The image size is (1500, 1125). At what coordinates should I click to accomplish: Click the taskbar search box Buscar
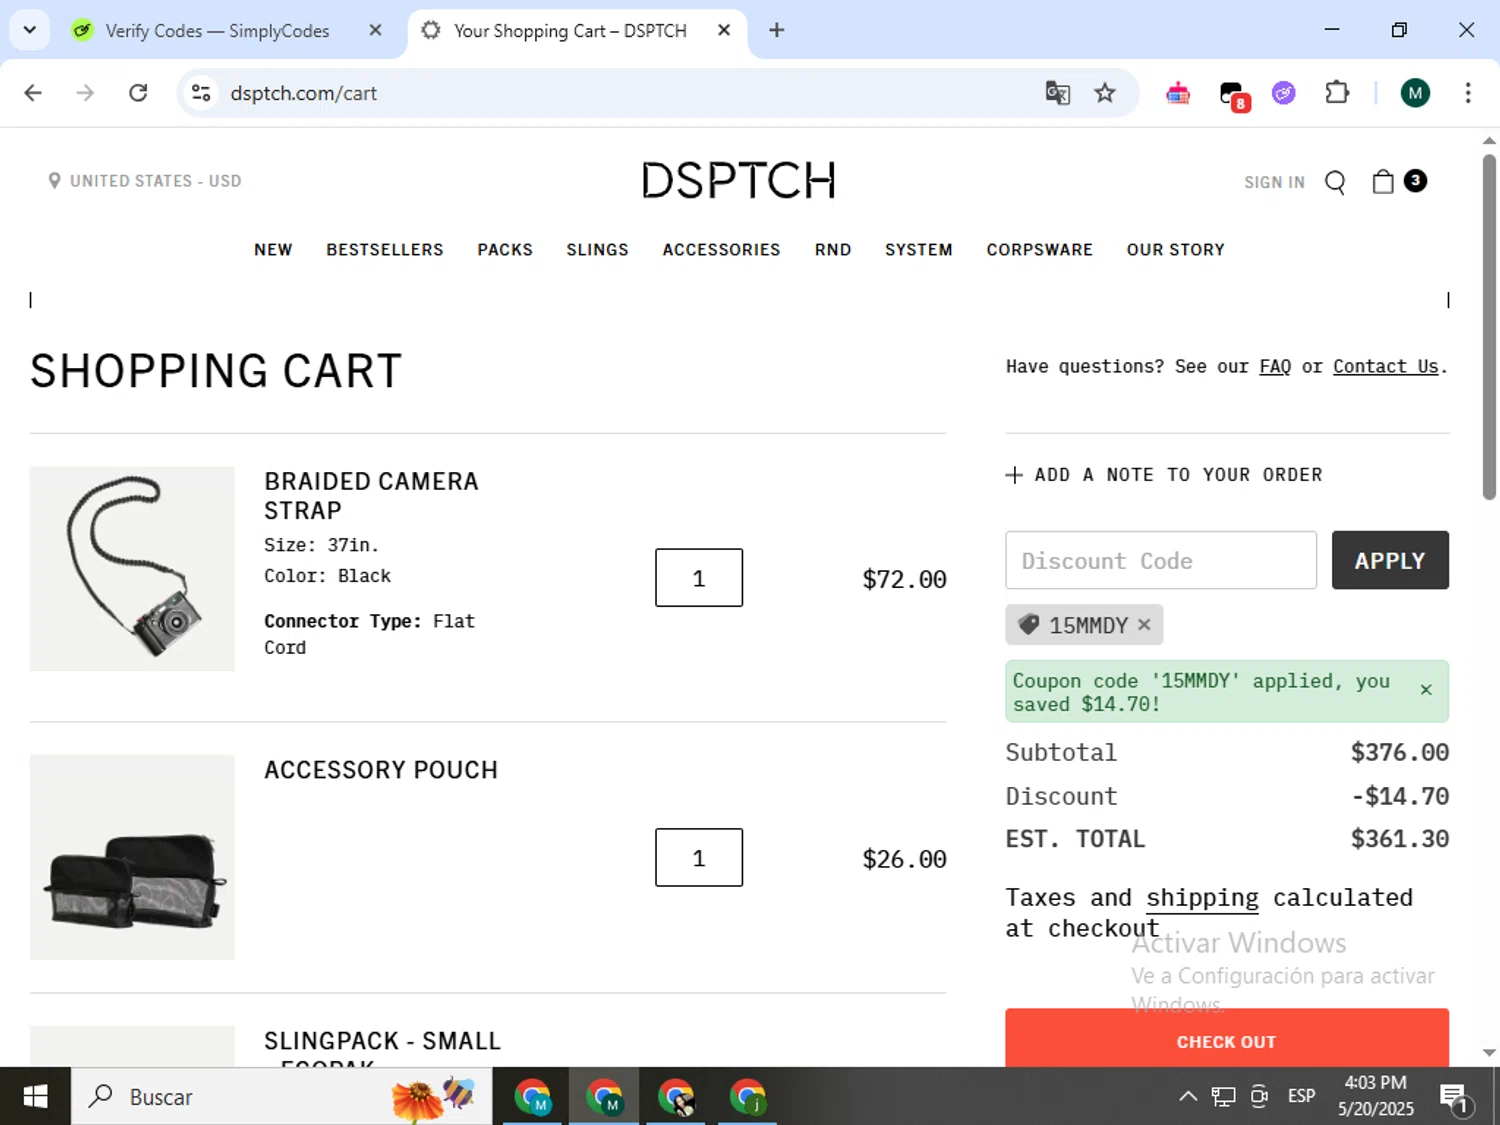282,1097
